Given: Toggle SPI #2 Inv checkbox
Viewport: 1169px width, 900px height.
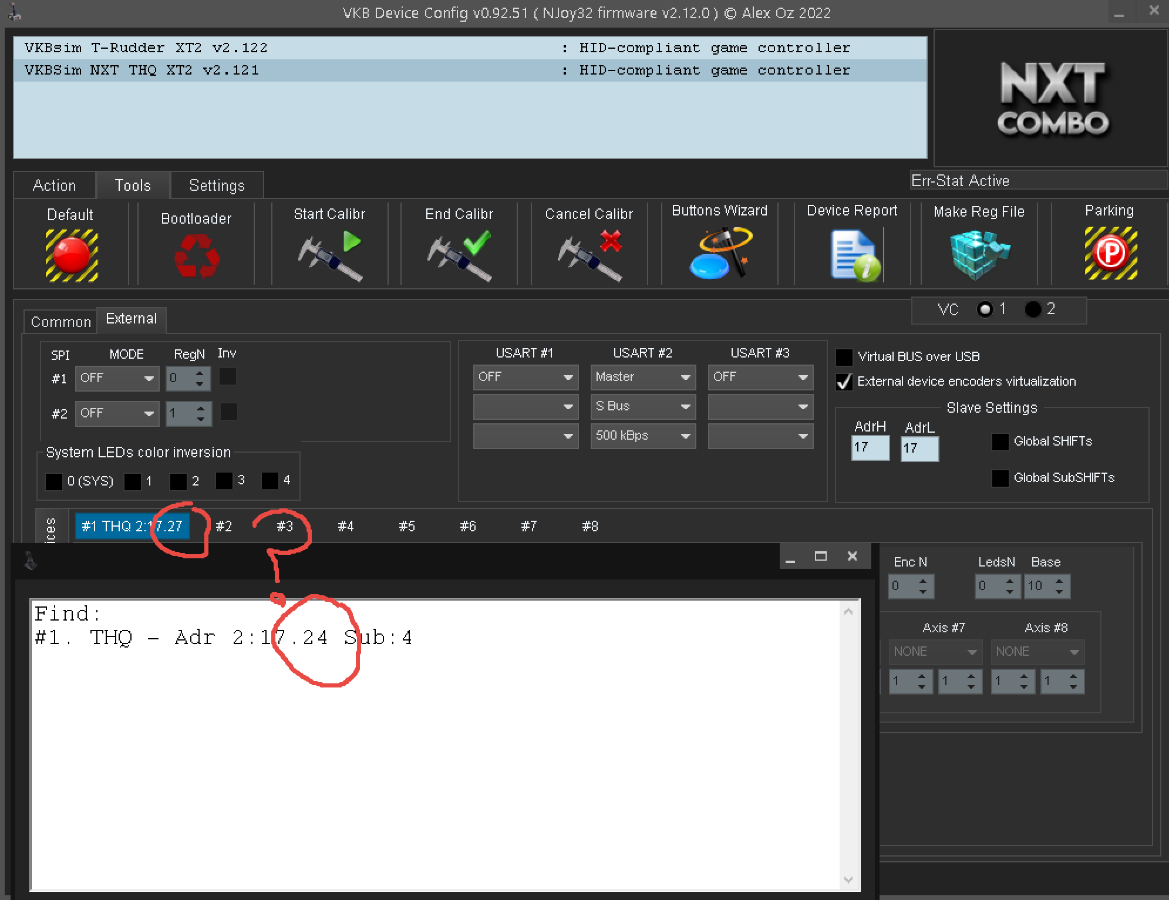Looking at the screenshot, I should (229, 412).
